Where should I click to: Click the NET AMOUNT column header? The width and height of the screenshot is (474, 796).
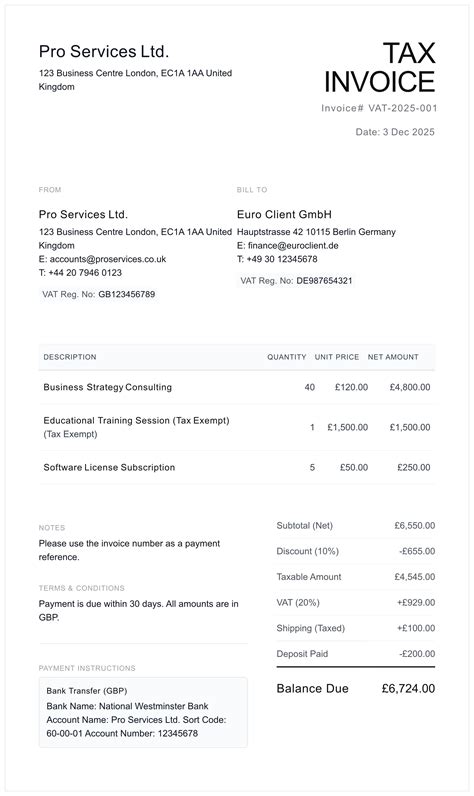pyautogui.click(x=393, y=357)
